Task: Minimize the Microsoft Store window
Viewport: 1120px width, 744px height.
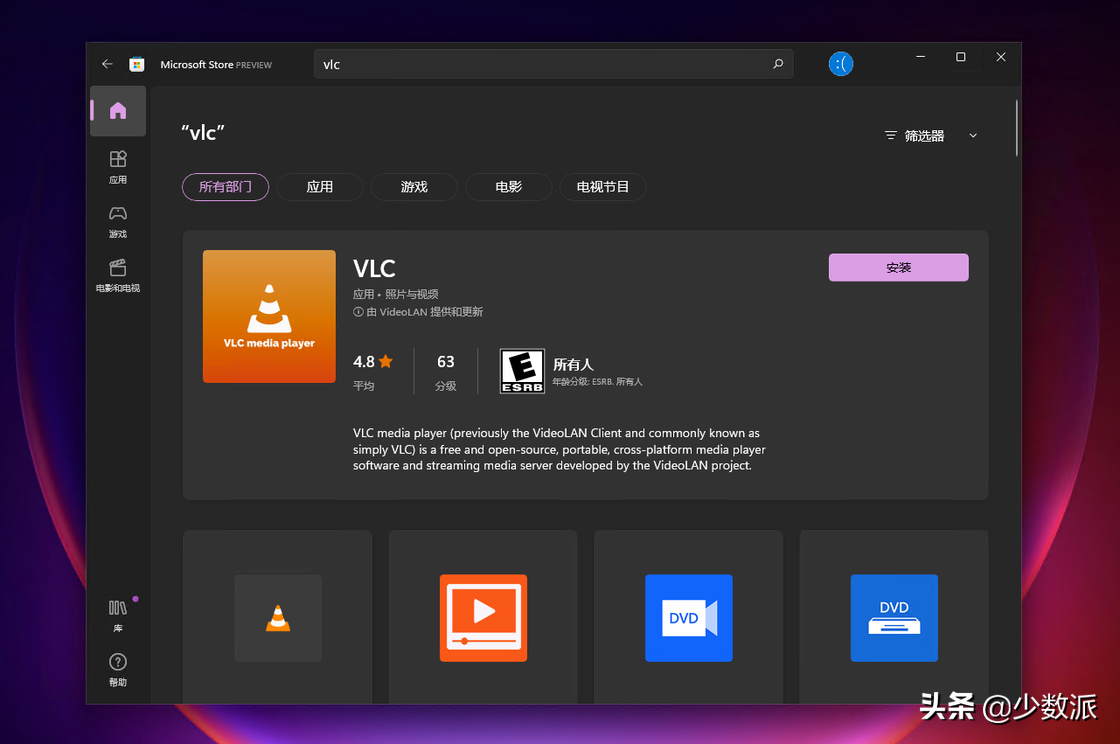Action: (x=921, y=57)
